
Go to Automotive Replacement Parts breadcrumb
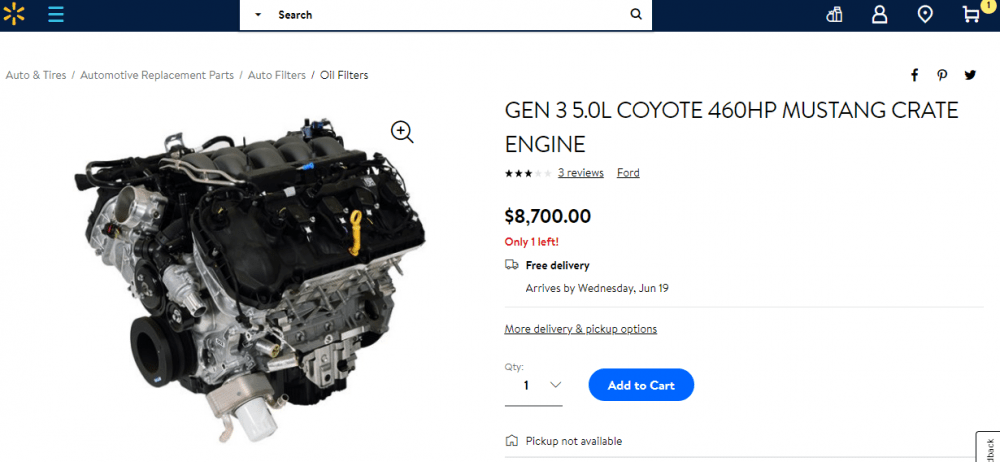click(x=157, y=75)
